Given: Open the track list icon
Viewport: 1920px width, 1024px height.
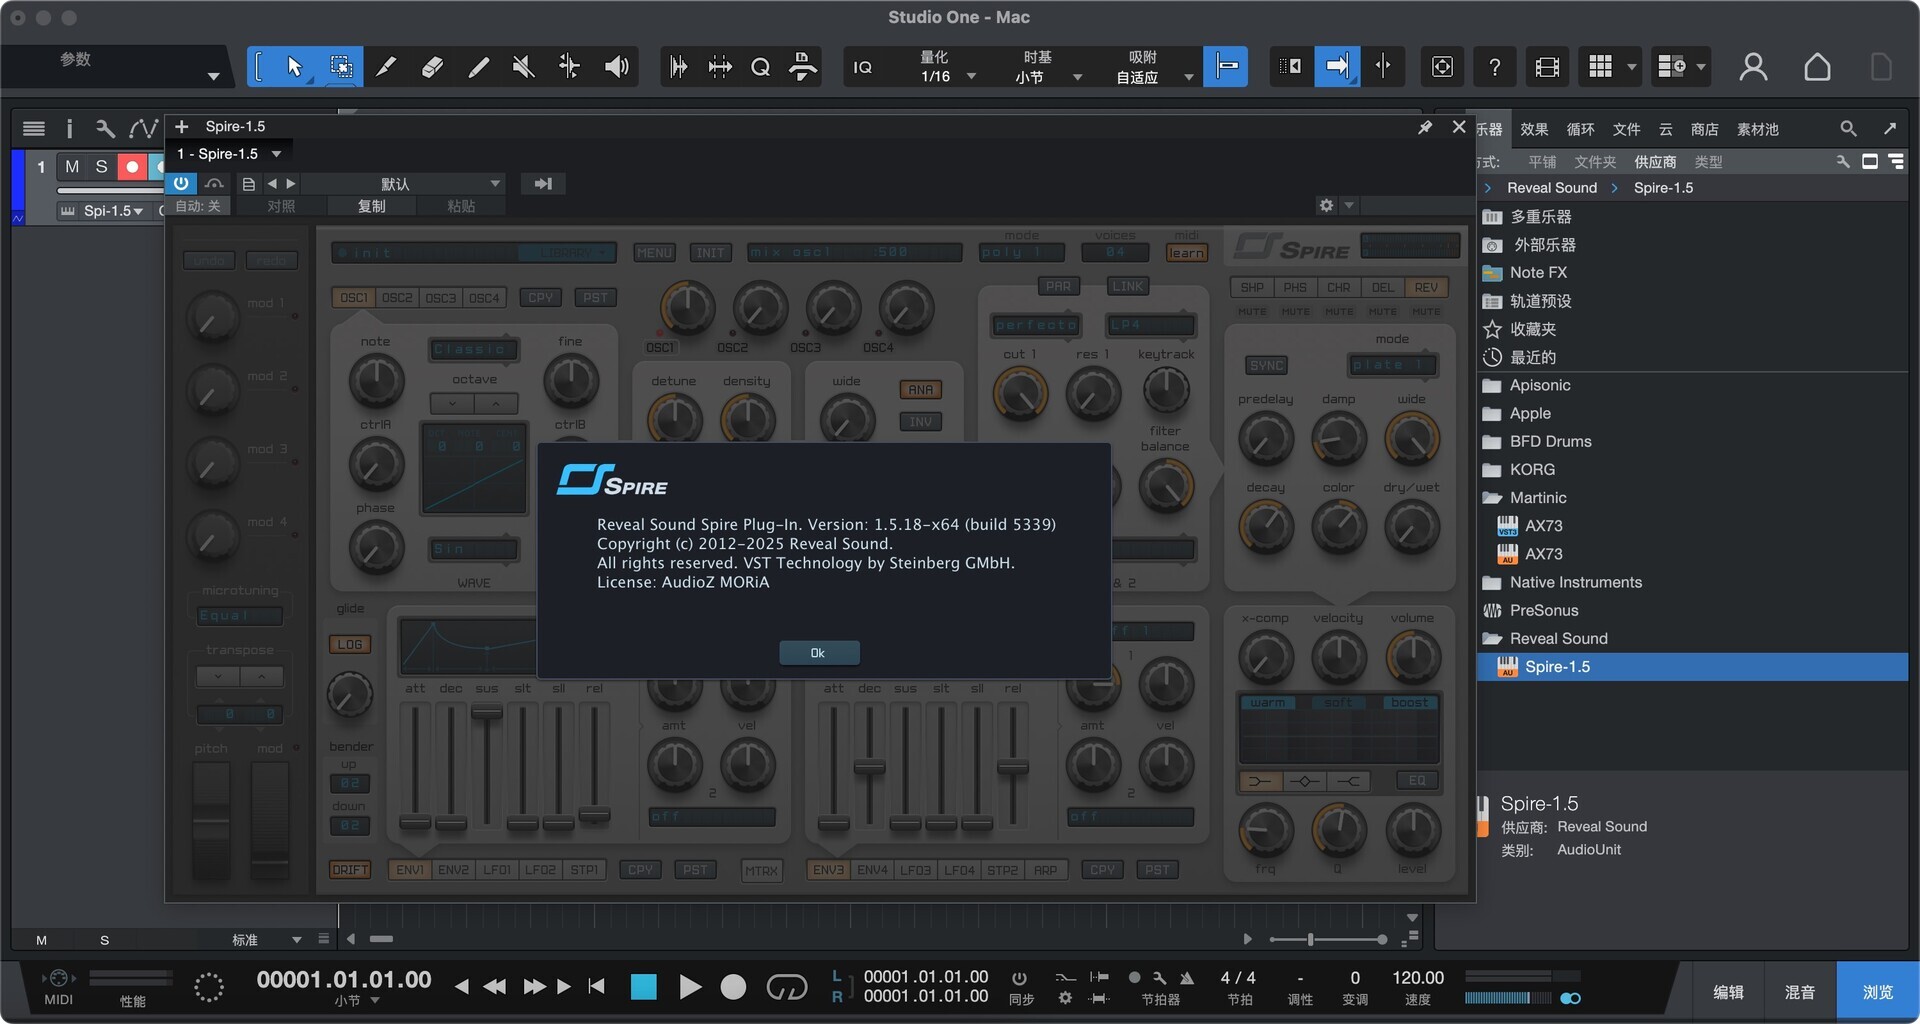Looking at the screenshot, I should click(x=34, y=128).
